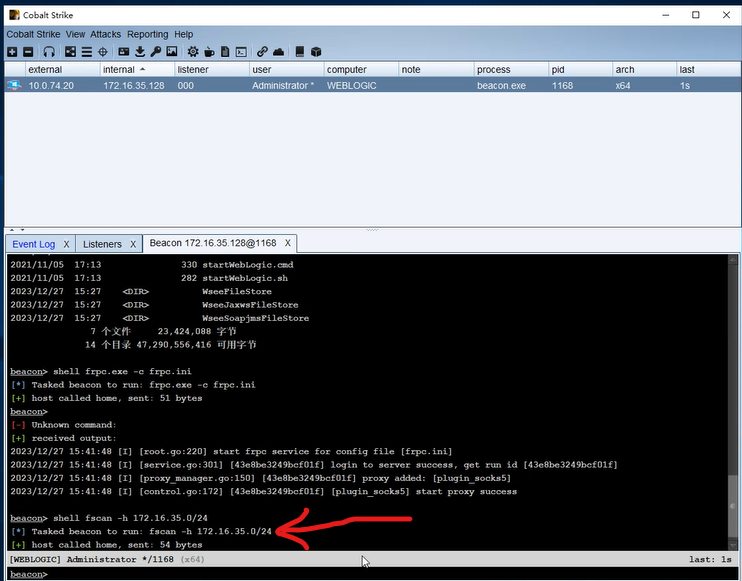742x581 pixels.
Task: Switch to session table view icon
Action: pos(87,52)
